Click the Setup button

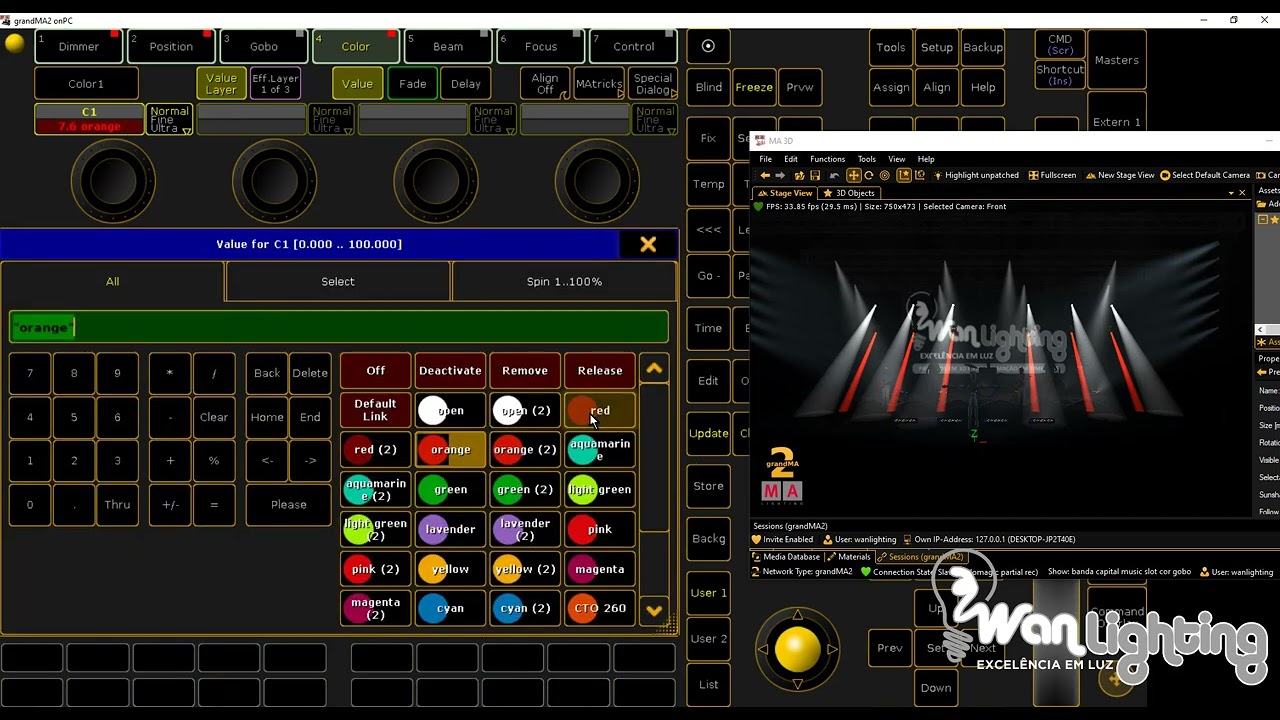click(x=937, y=47)
